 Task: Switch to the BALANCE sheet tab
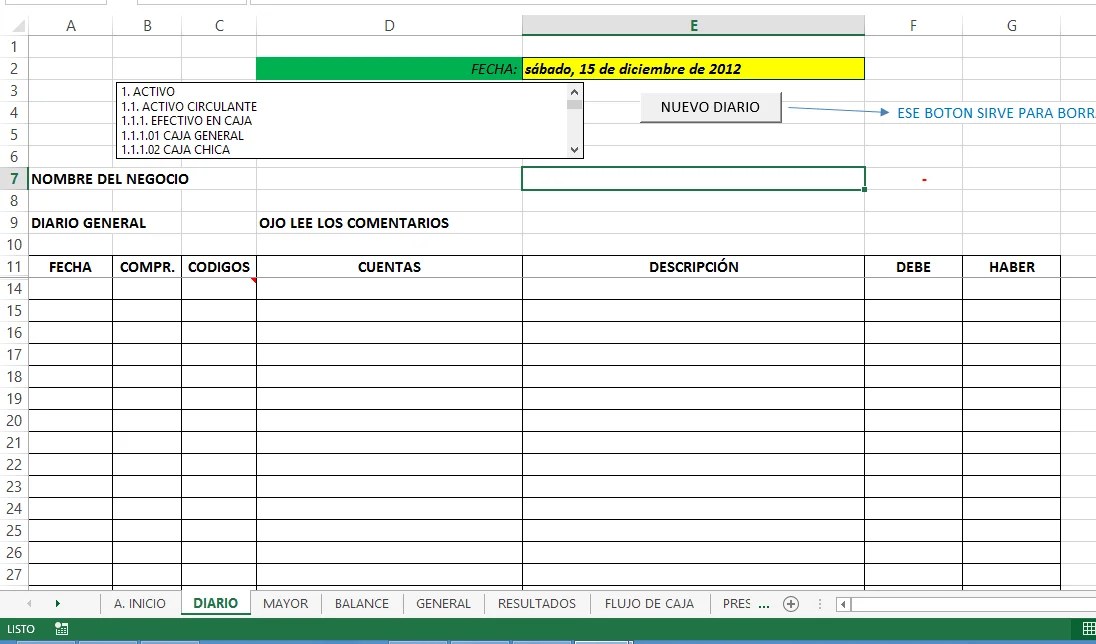pyautogui.click(x=361, y=603)
